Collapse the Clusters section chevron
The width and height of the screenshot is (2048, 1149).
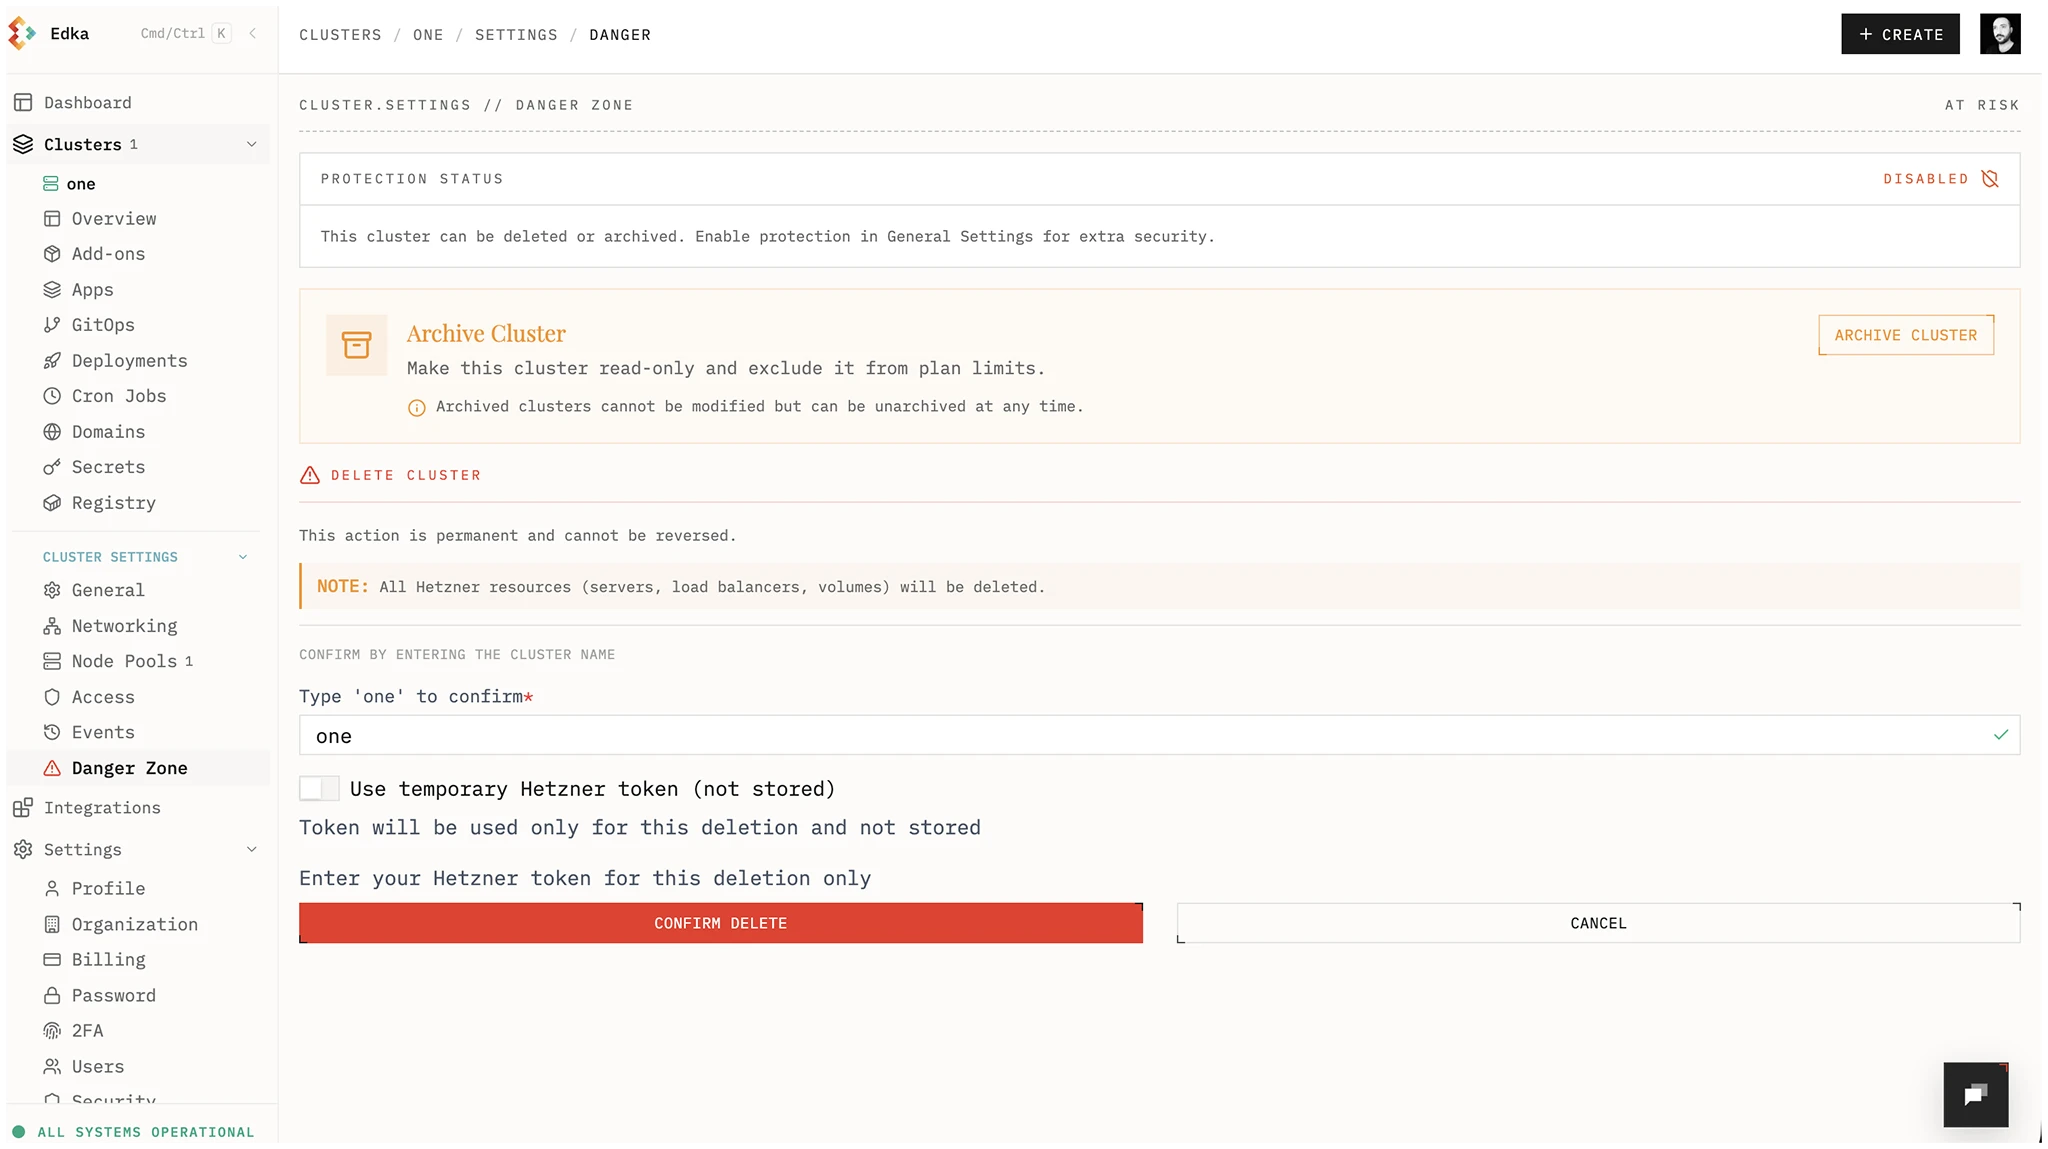pos(250,144)
